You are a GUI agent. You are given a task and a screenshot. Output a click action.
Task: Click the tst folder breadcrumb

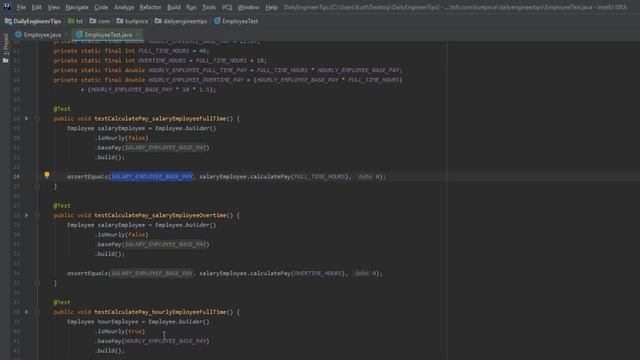(x=76, y=21)
